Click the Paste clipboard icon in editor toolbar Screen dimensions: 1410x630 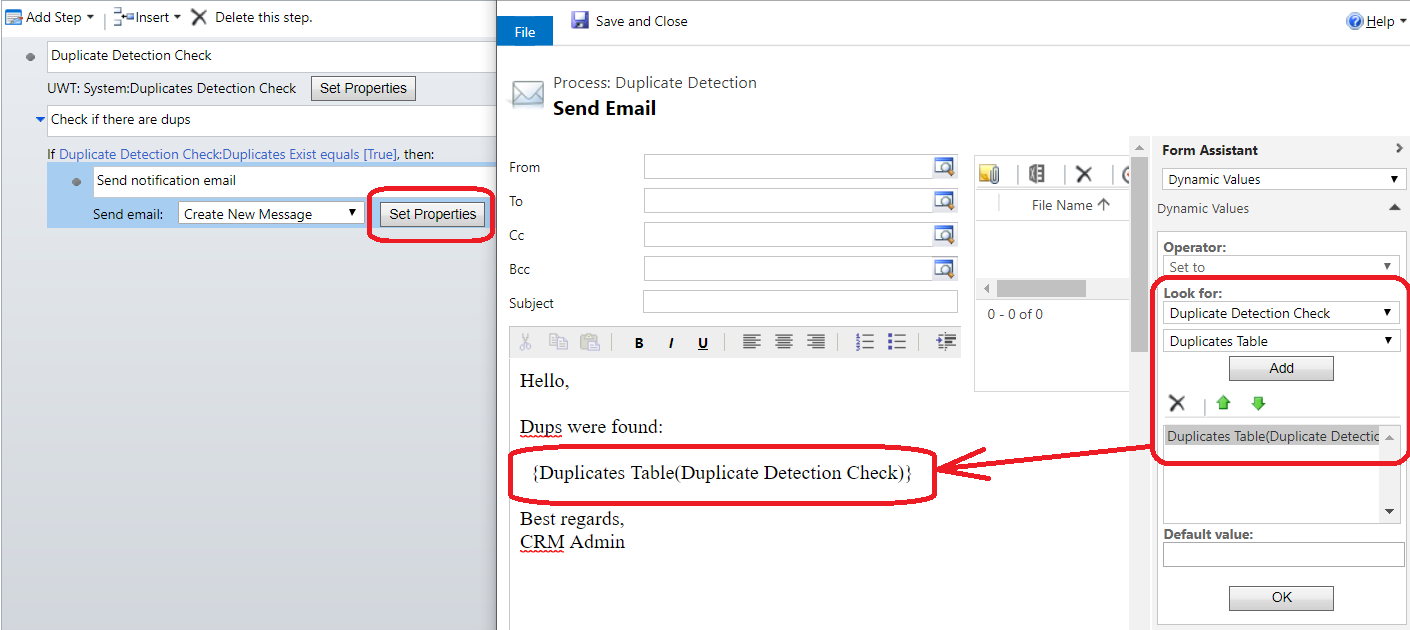click(x=590, y=342)
